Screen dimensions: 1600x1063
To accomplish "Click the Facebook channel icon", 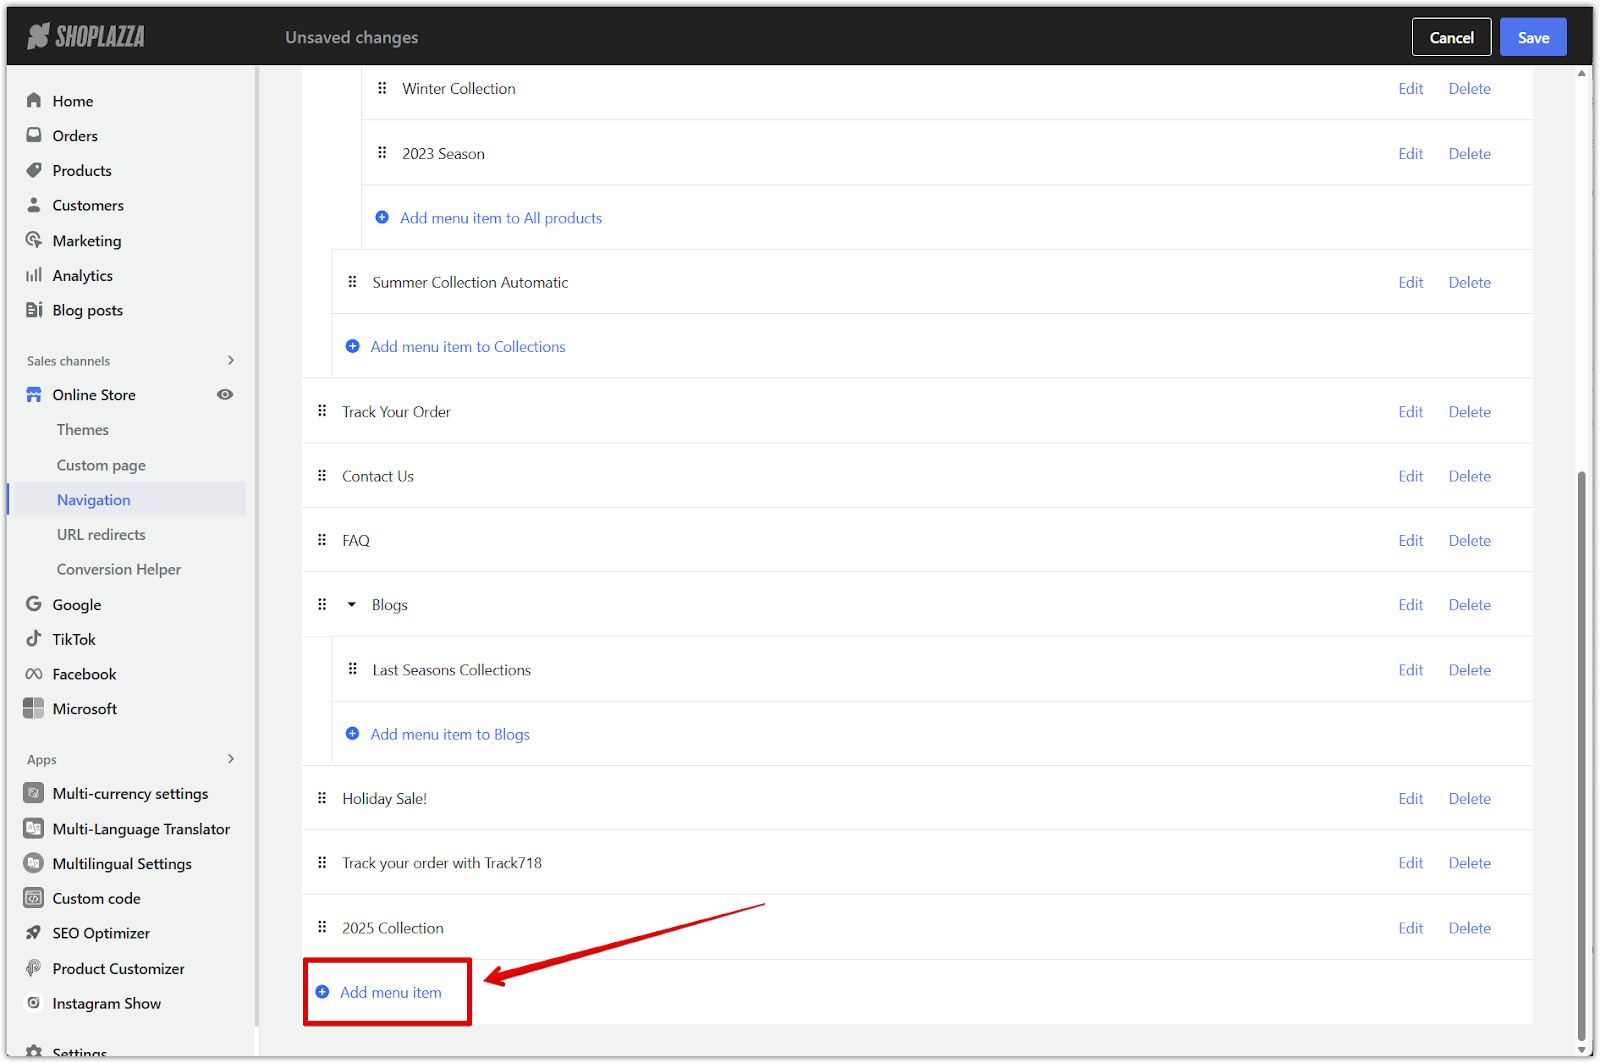I will pyautogui.click(x=34, y=674).
